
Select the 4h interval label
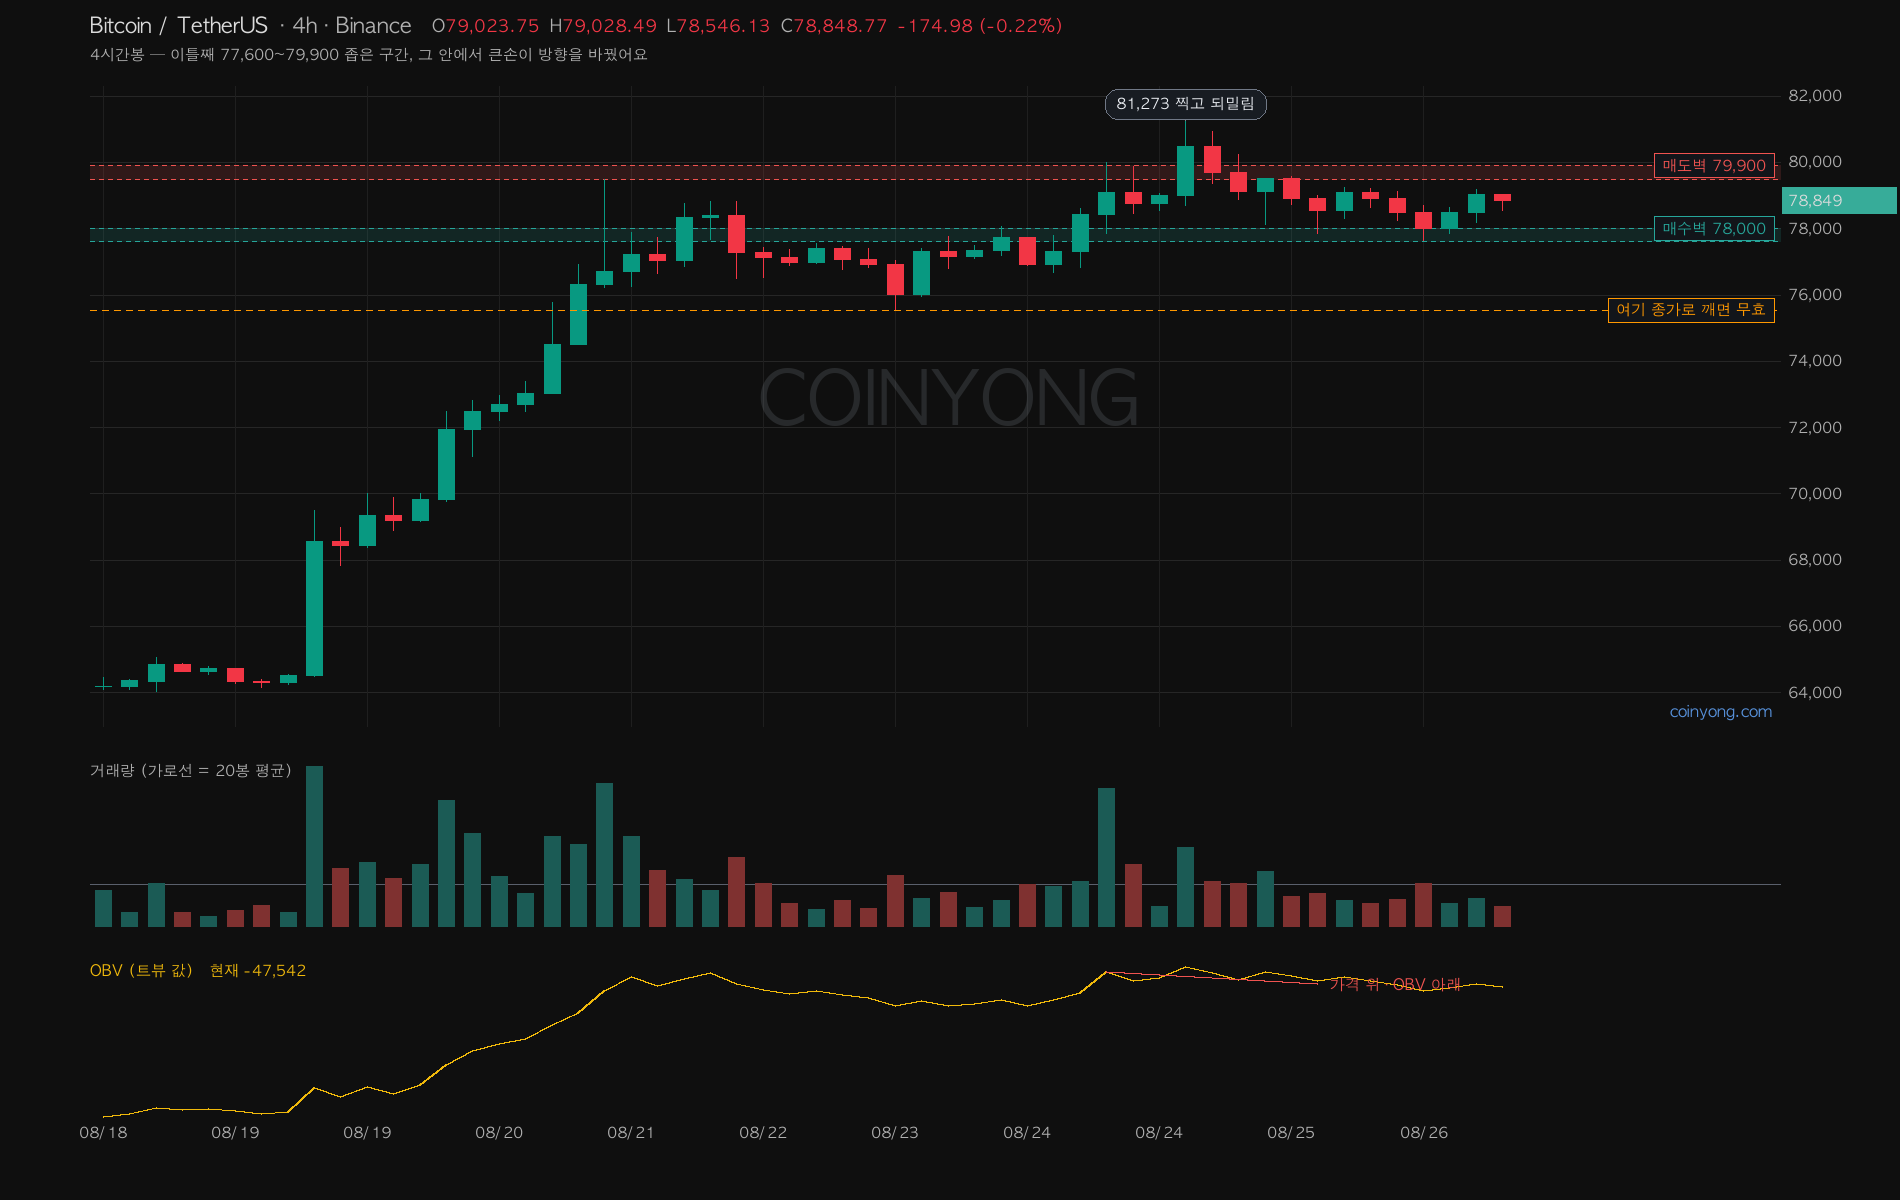(305, 26)
